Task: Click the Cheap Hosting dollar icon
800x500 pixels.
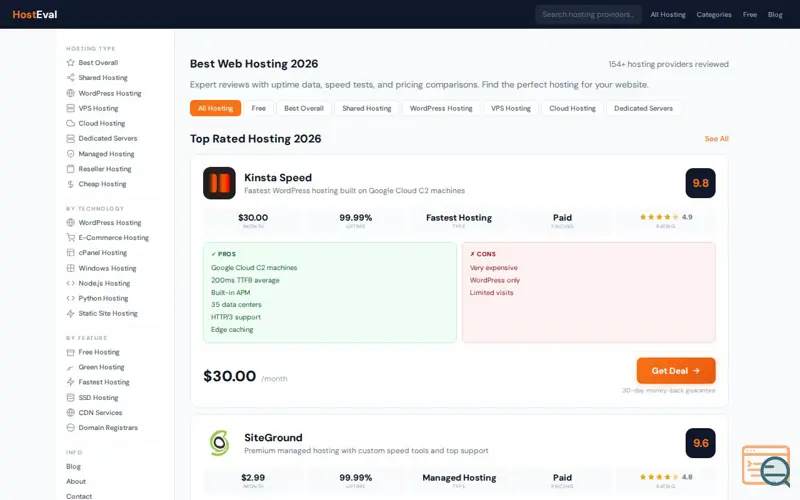Action: pos(70,184)
